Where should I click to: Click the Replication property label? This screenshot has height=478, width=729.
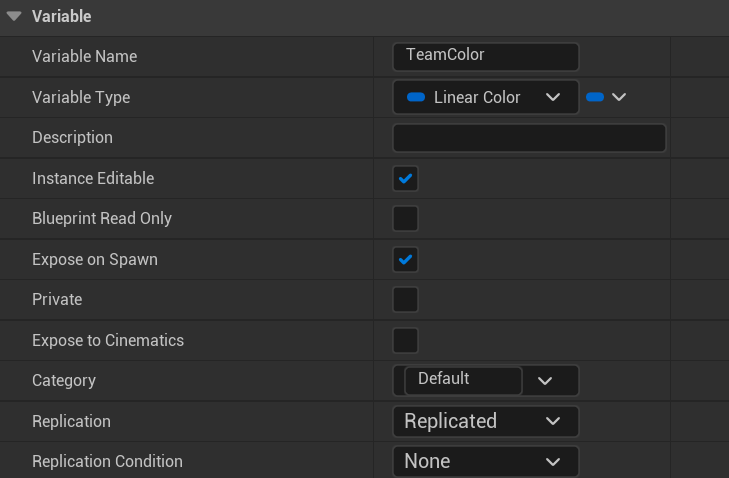click(x=71, y=421)
